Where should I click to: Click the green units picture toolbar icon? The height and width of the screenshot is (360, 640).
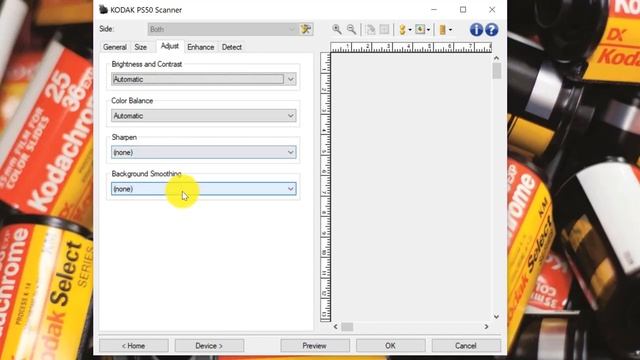(x=420, y=29)
